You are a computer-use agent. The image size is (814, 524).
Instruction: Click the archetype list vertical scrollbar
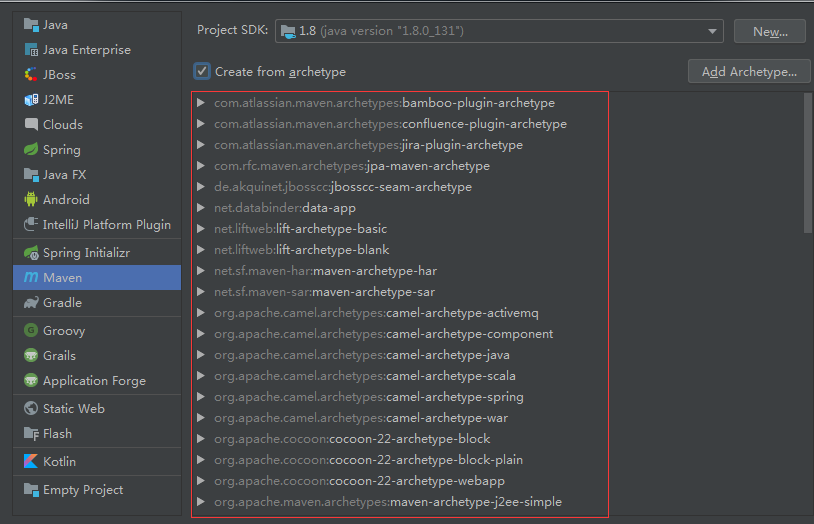tap(807, 163)
